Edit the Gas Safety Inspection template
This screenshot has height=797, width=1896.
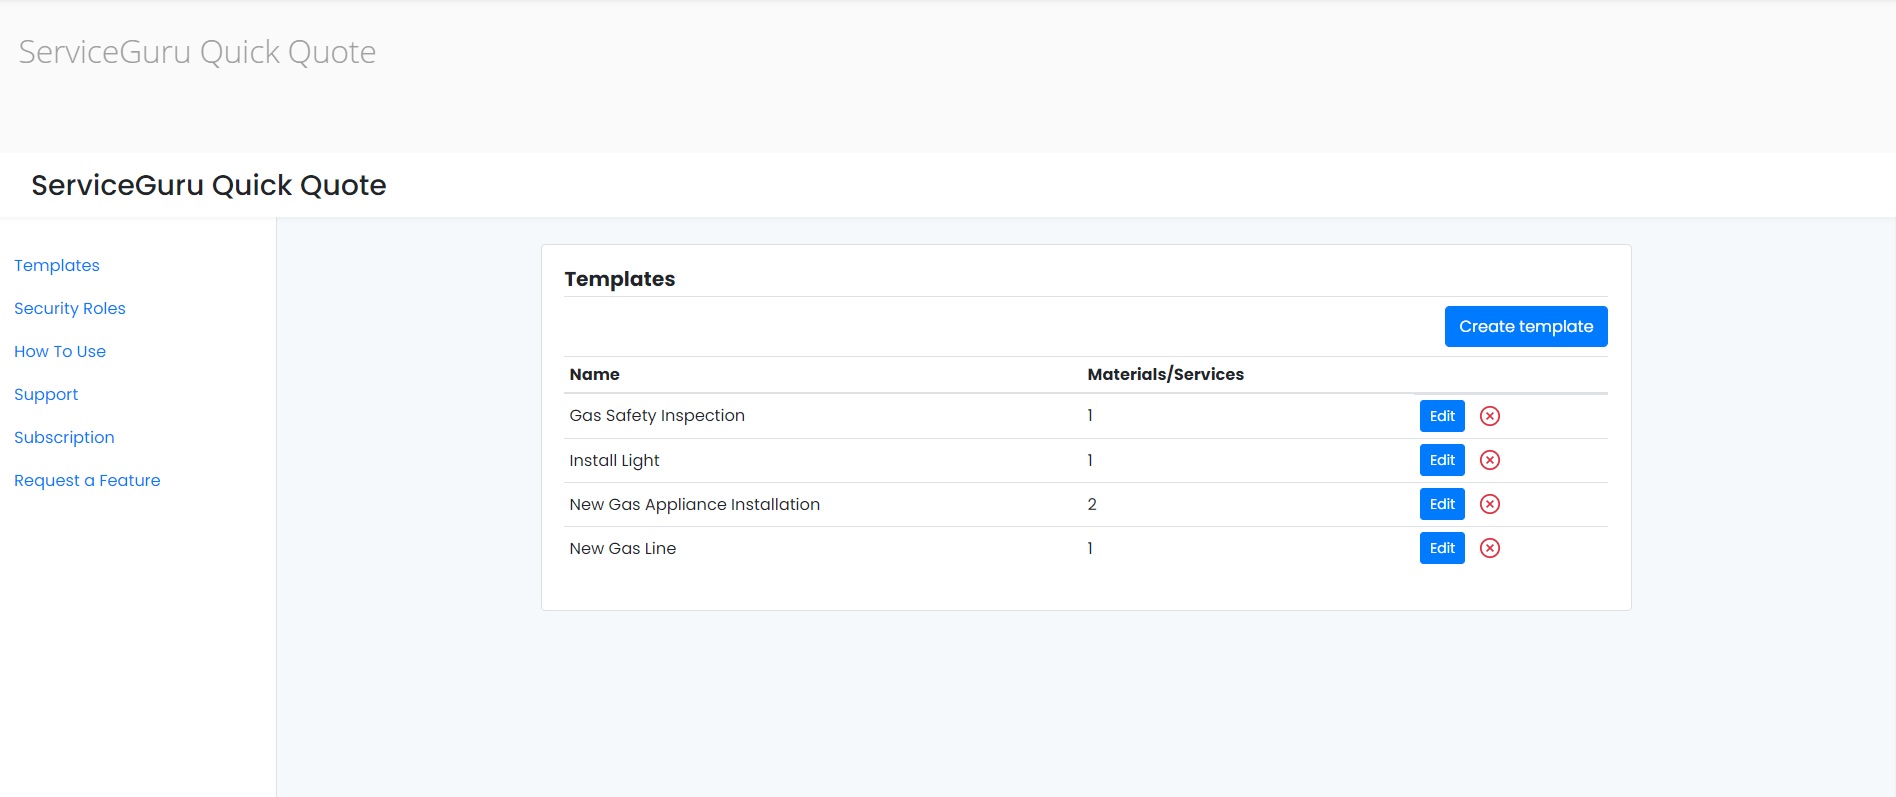1442,416
